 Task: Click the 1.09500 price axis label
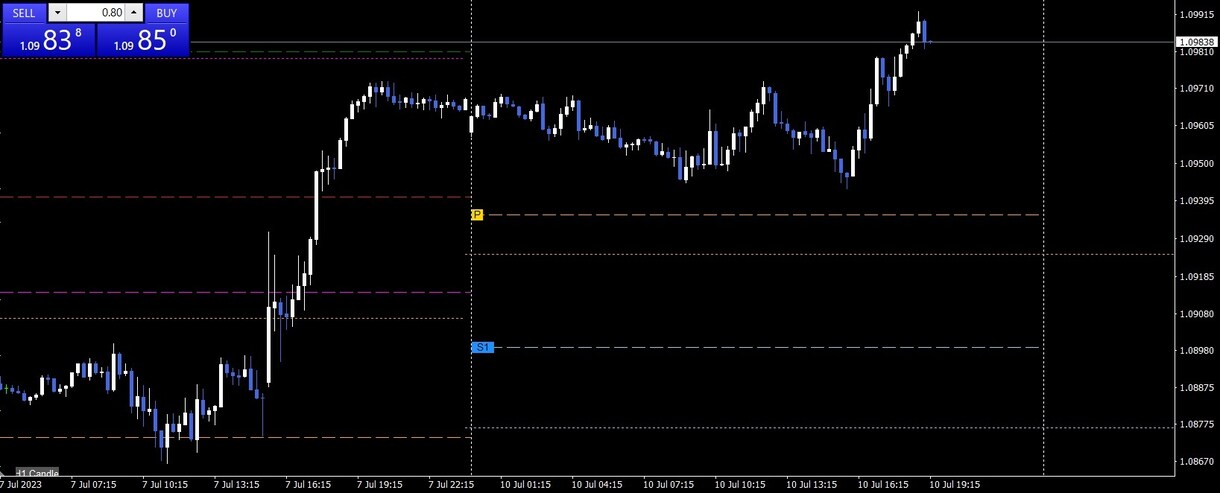click(x=1196, y=164)
